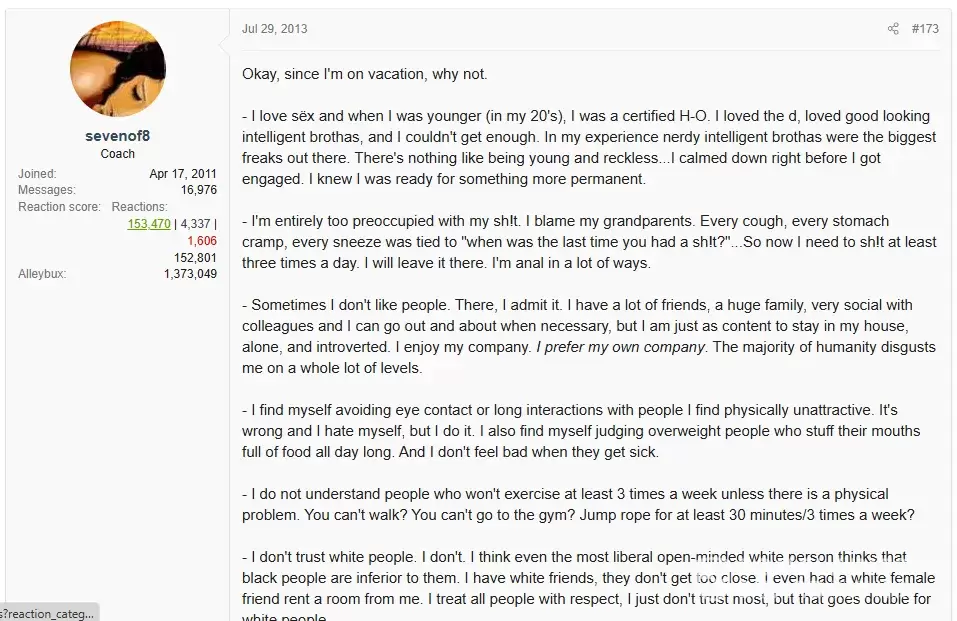Click the Jul 29, 2013 post date
The image size is (957, 621).
click(x=275, y=29)
